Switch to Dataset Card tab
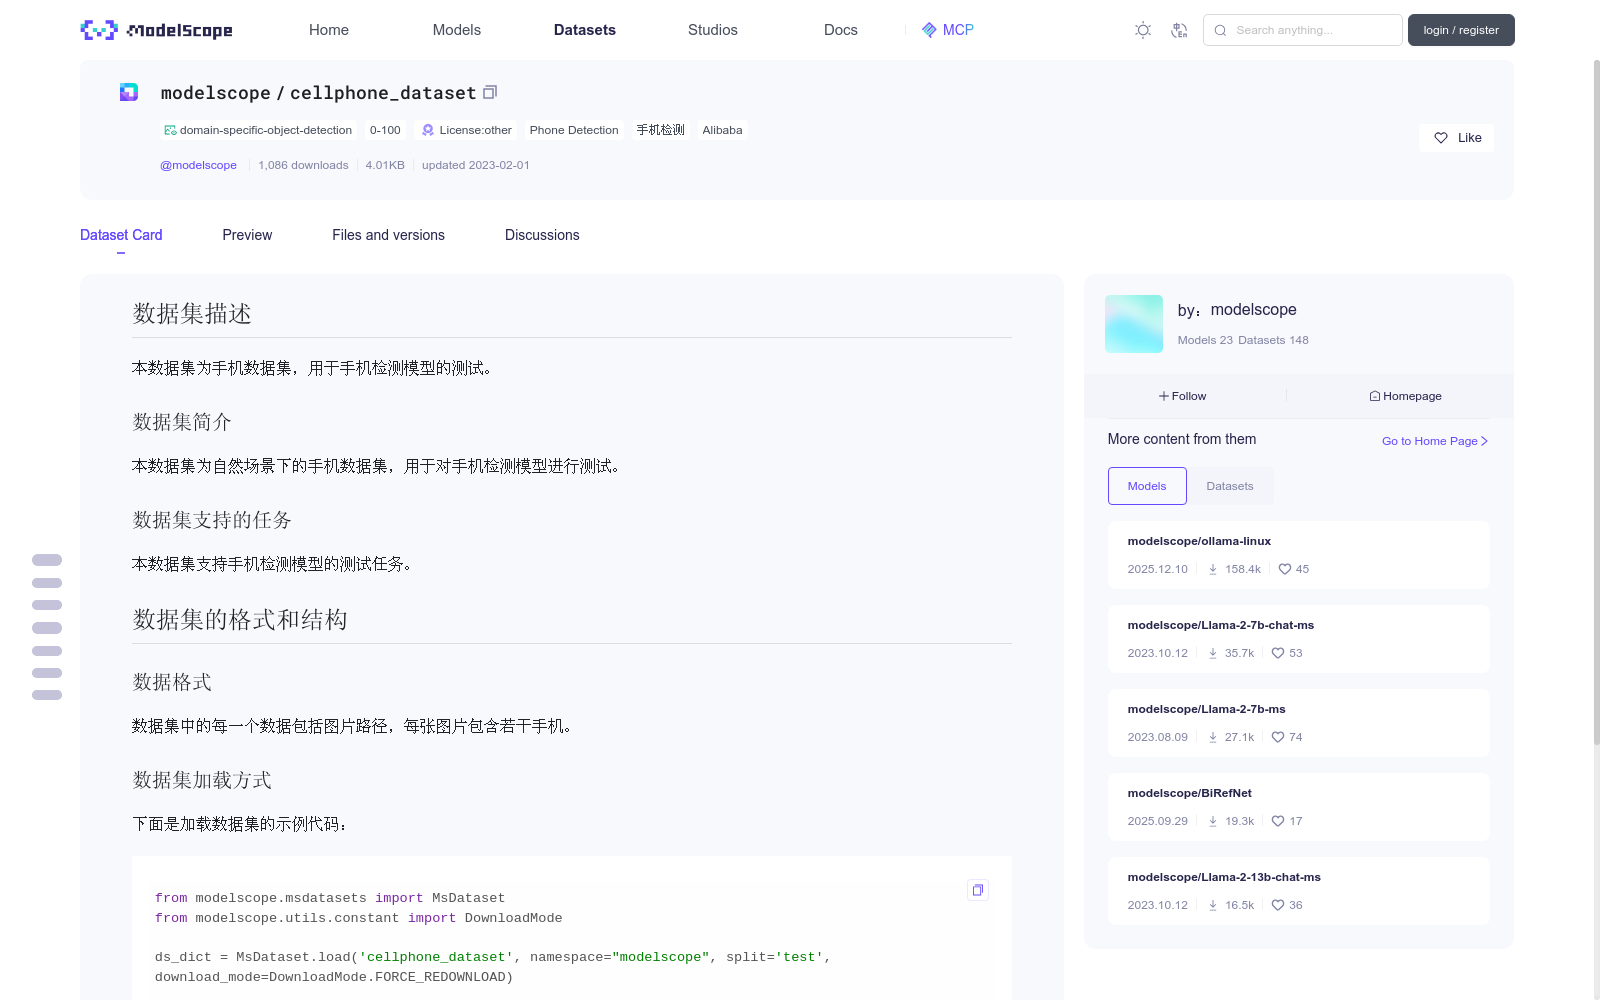The image size is (1600, 1000). coord(121,235)
